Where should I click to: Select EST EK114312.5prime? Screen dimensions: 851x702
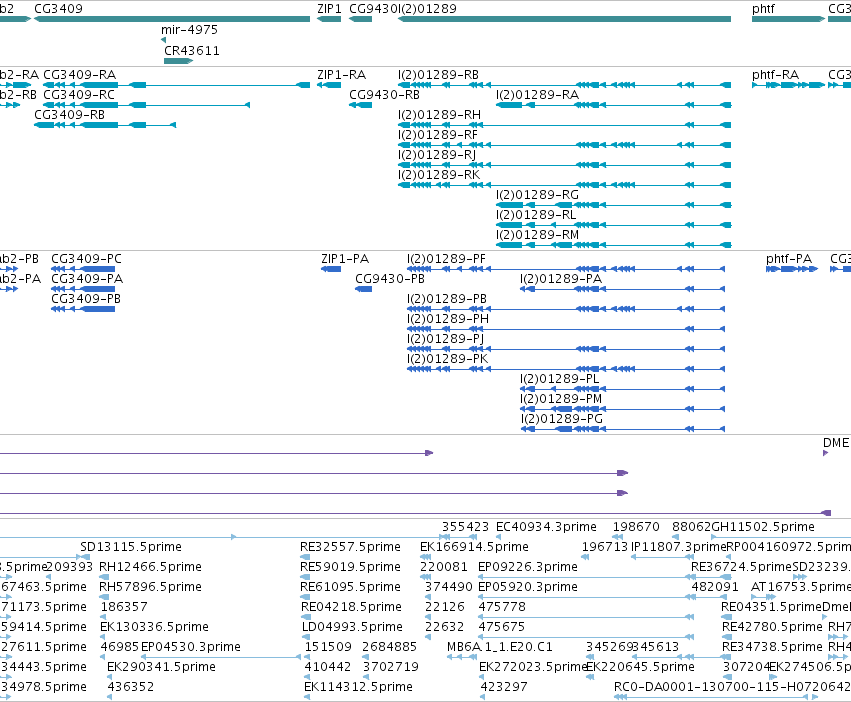click(x=358, y=687)
